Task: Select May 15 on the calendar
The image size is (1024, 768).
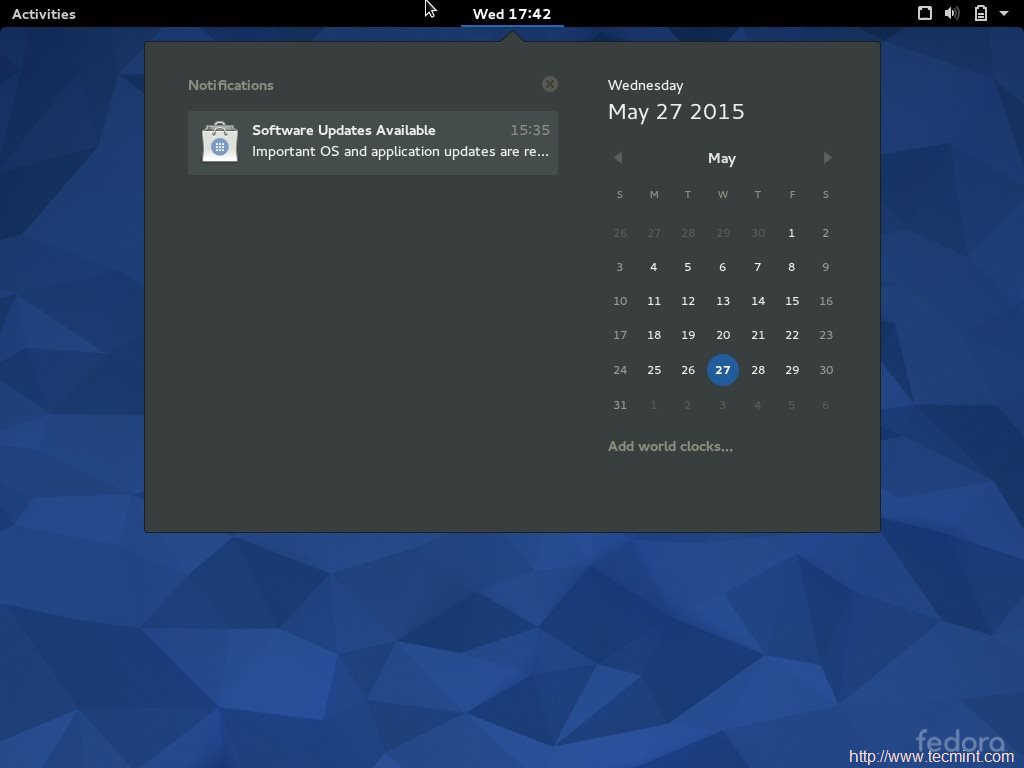Action: click(x=792, y=300)
